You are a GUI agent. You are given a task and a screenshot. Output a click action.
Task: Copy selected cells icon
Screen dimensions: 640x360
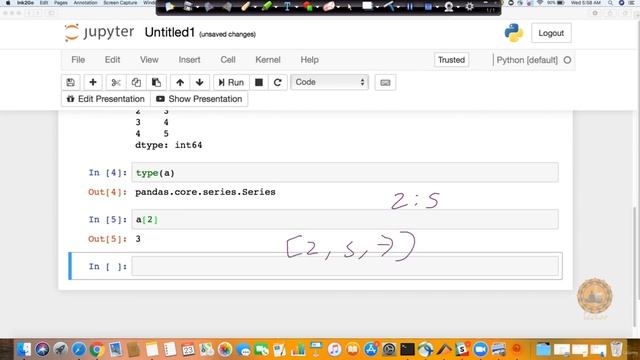[x=136, y=82]
